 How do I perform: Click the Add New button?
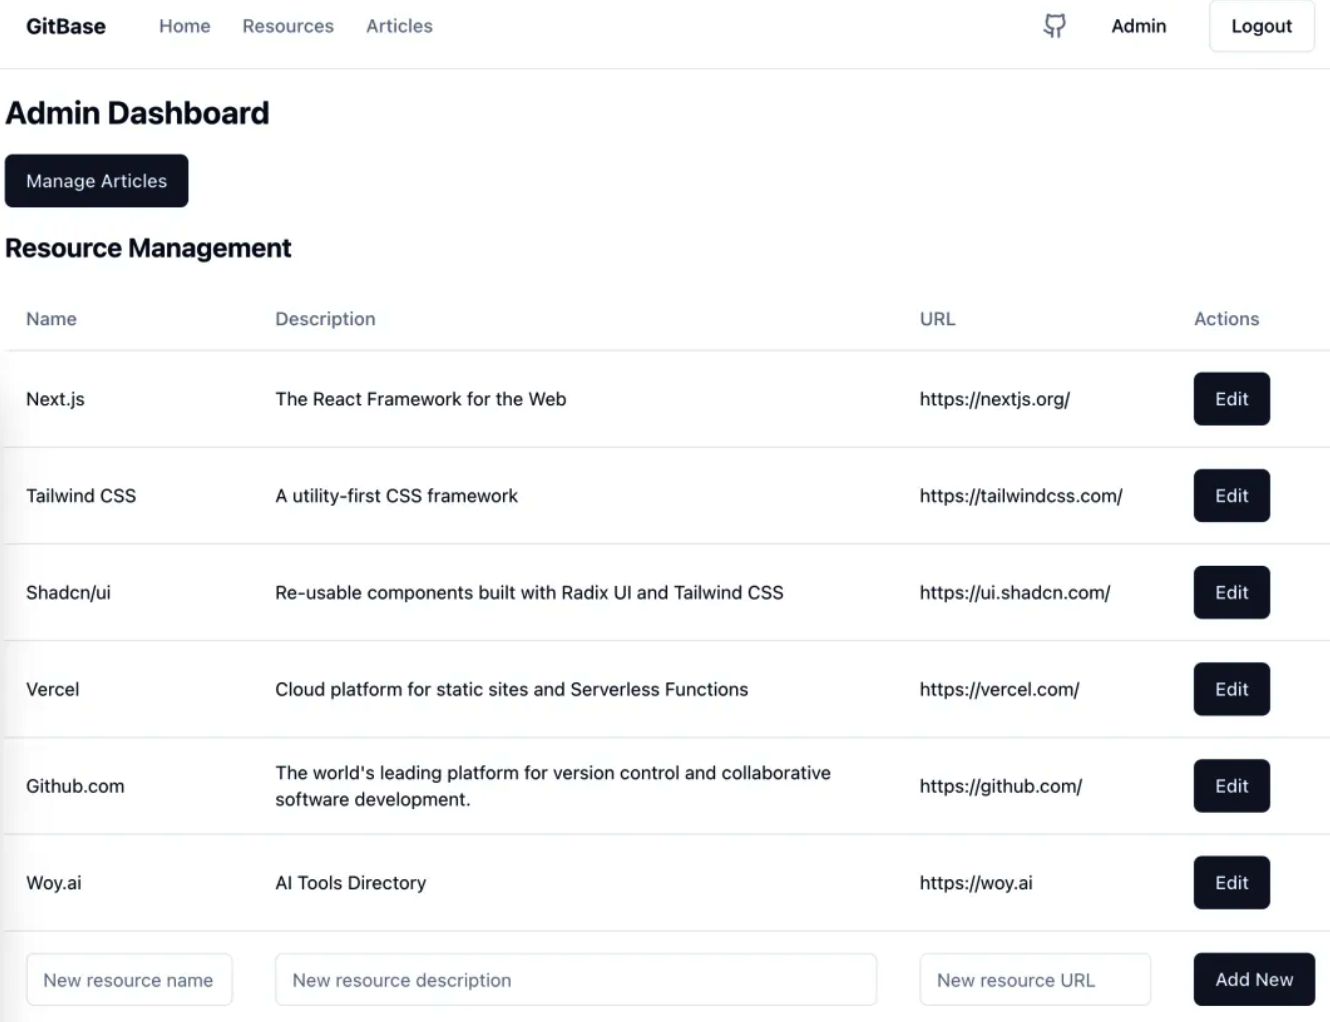[x=1254, y=980]
